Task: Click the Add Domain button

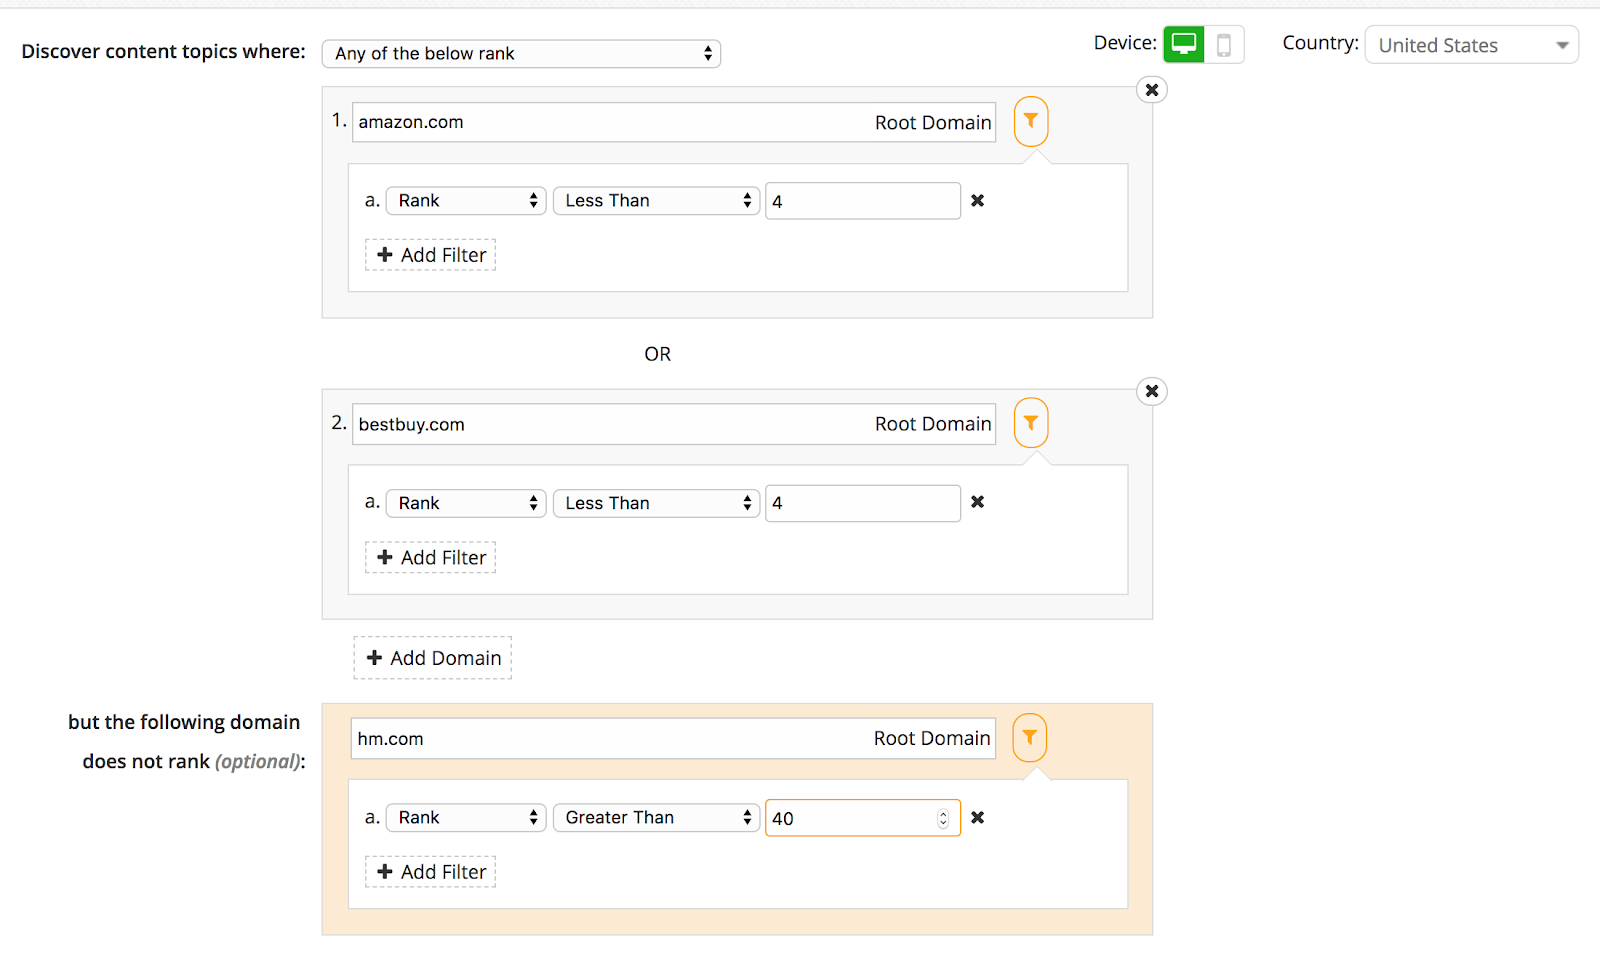Action: 433,658
